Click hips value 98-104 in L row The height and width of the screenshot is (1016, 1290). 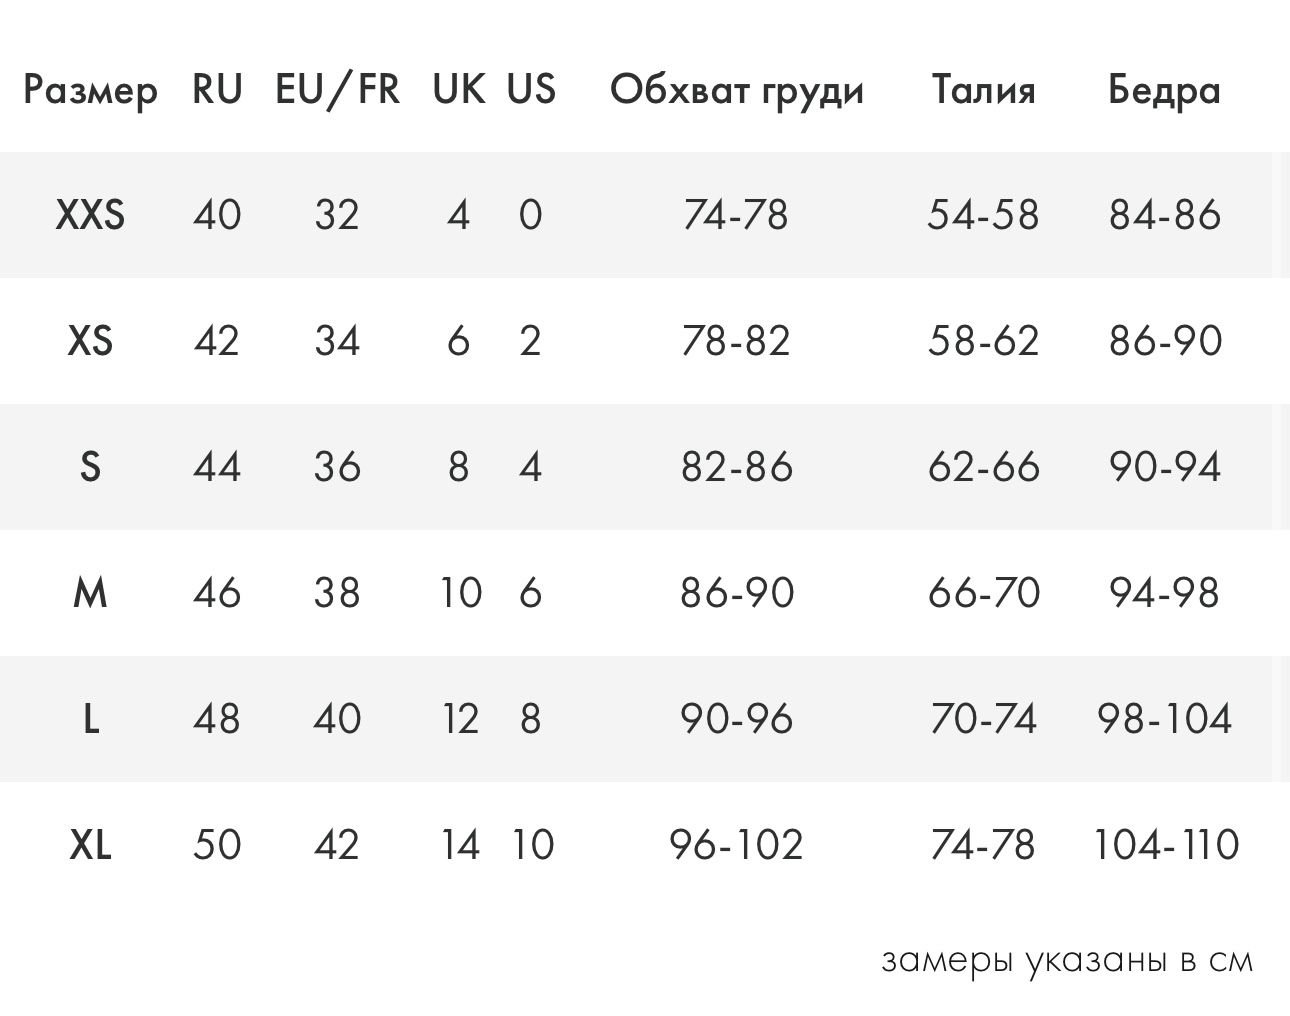tap(1164, 719)
